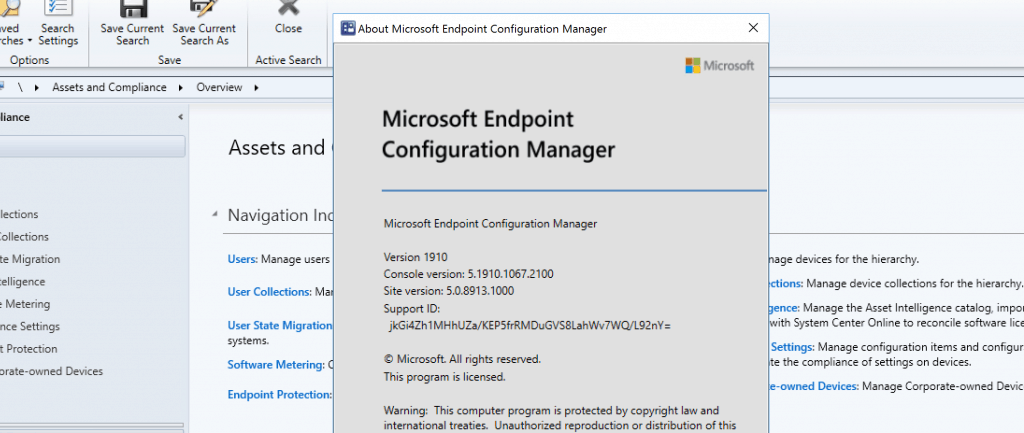Click the Version 1910 text
The width and height of the screenshot is (1024, 433).
pyautogui.click(x=415, y=257)
